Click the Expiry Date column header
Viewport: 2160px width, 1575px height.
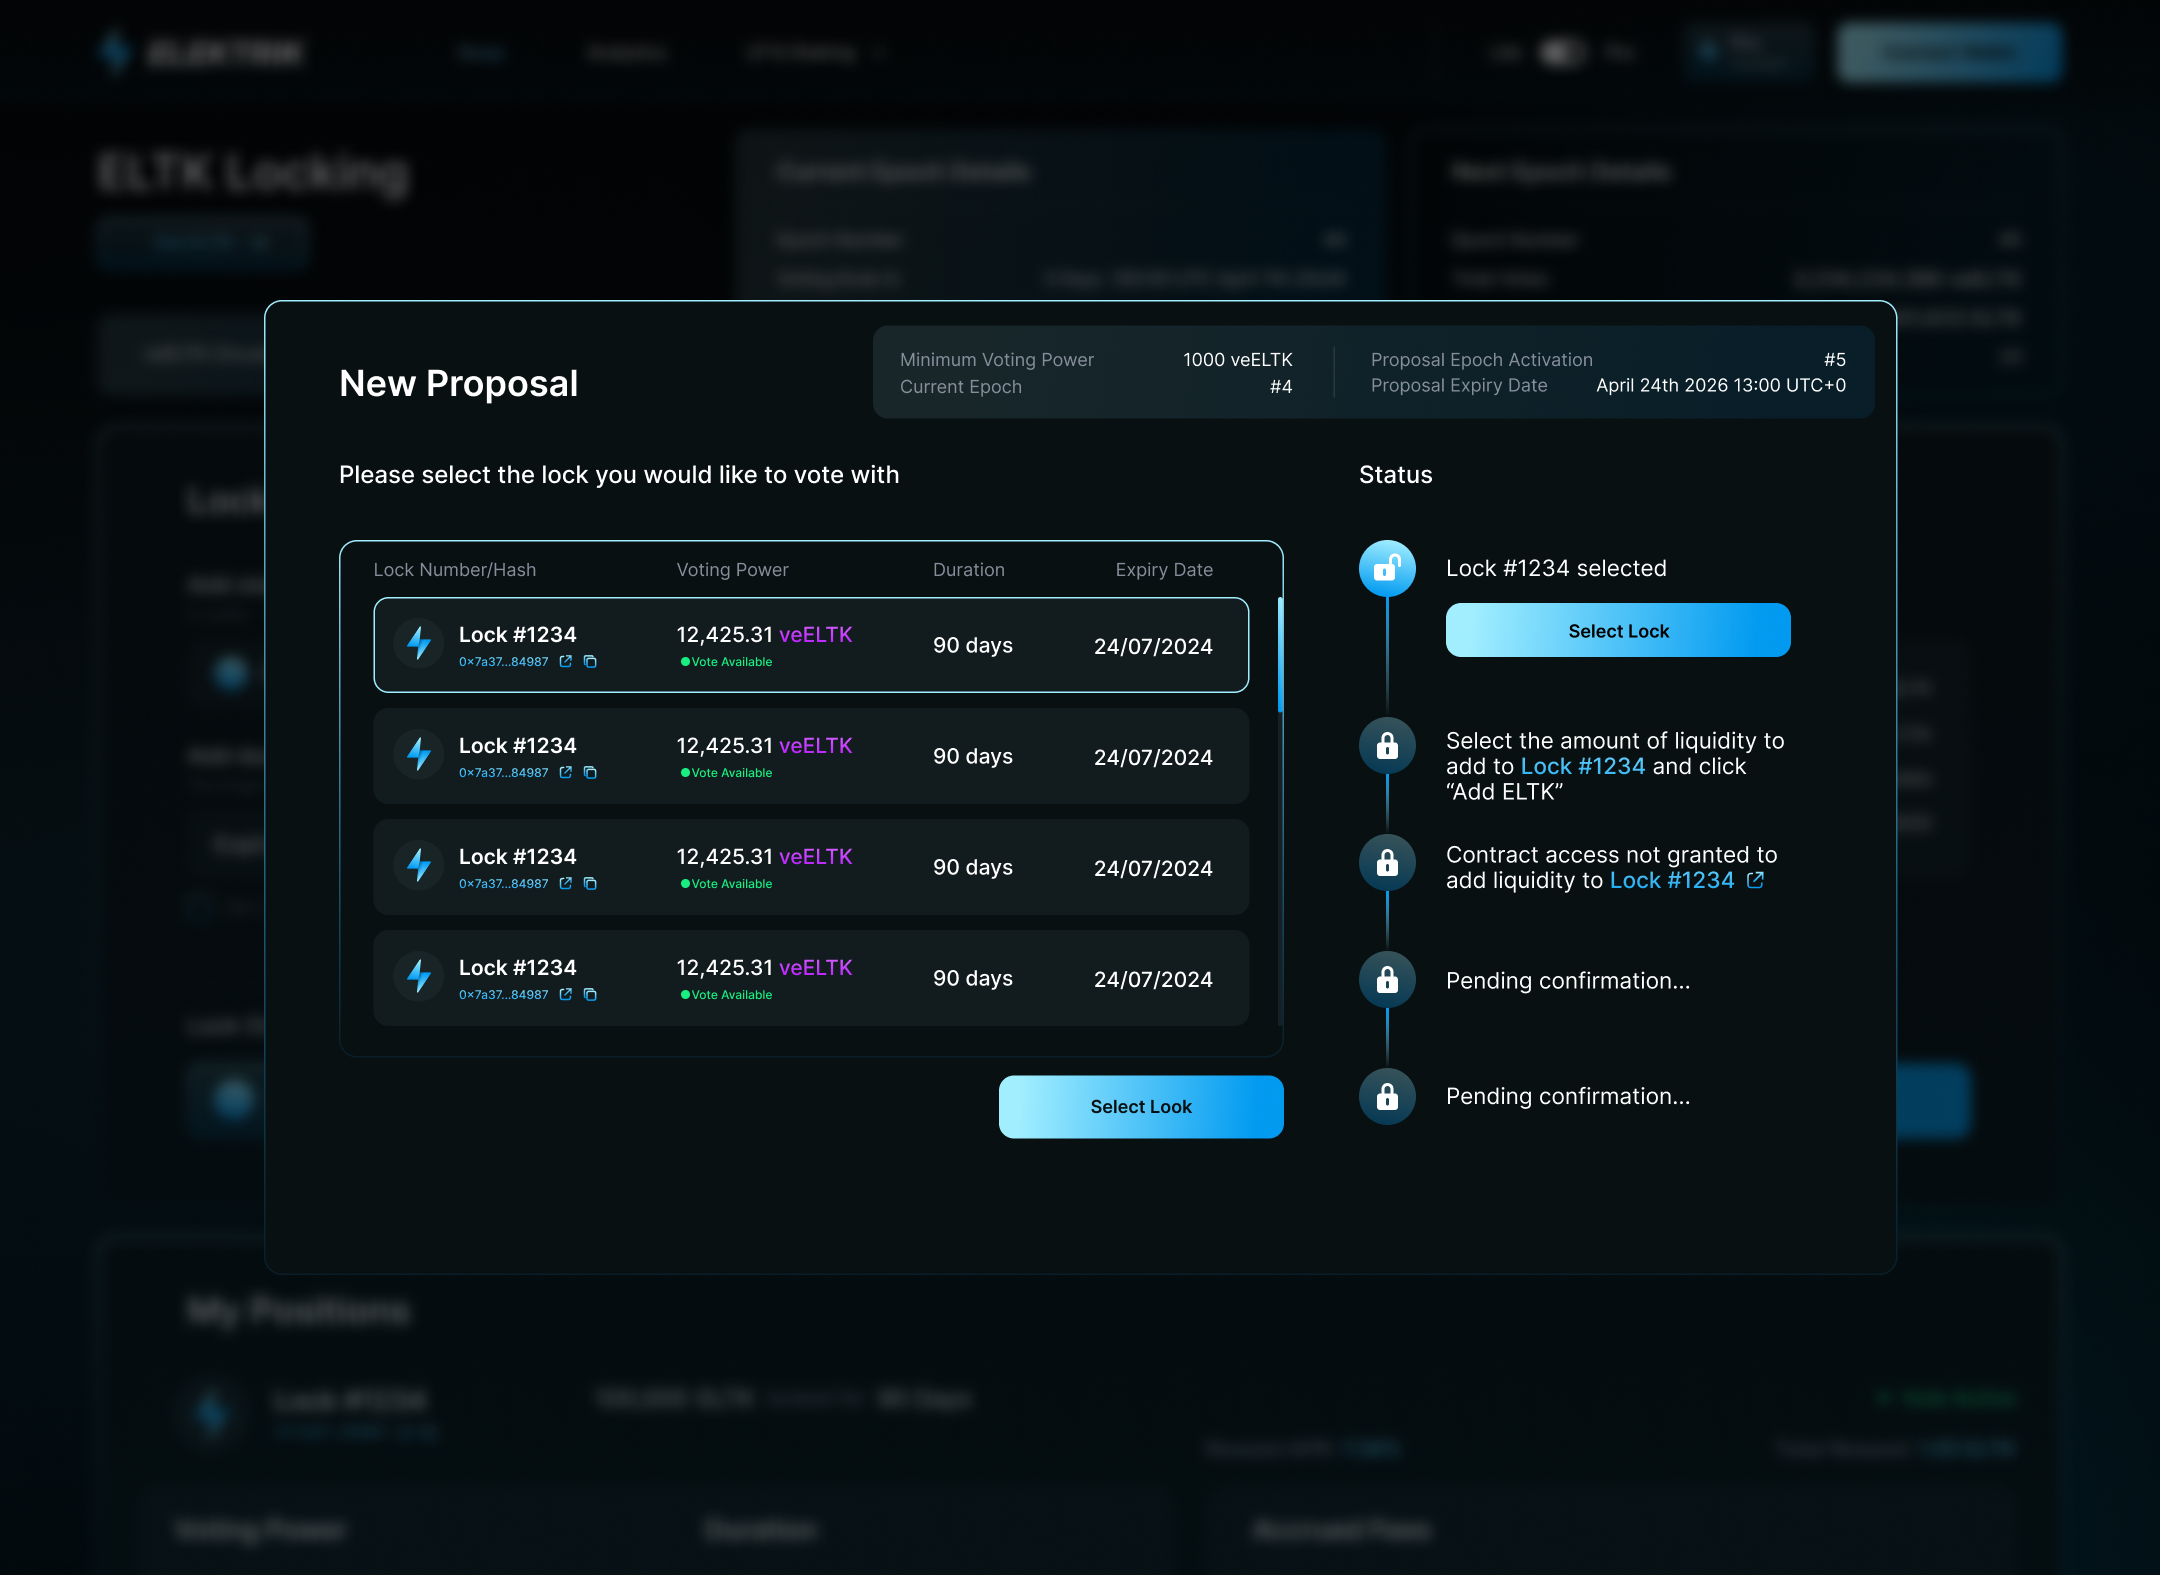pyautogui.click(x=1163, y=569)
